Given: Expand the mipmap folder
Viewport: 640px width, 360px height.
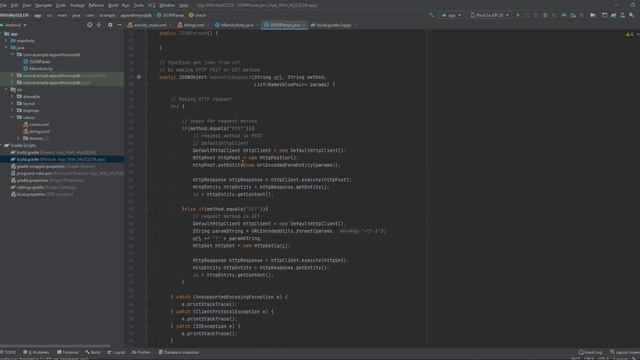Looking at the screenshot, I should click(x=12, y=110).
